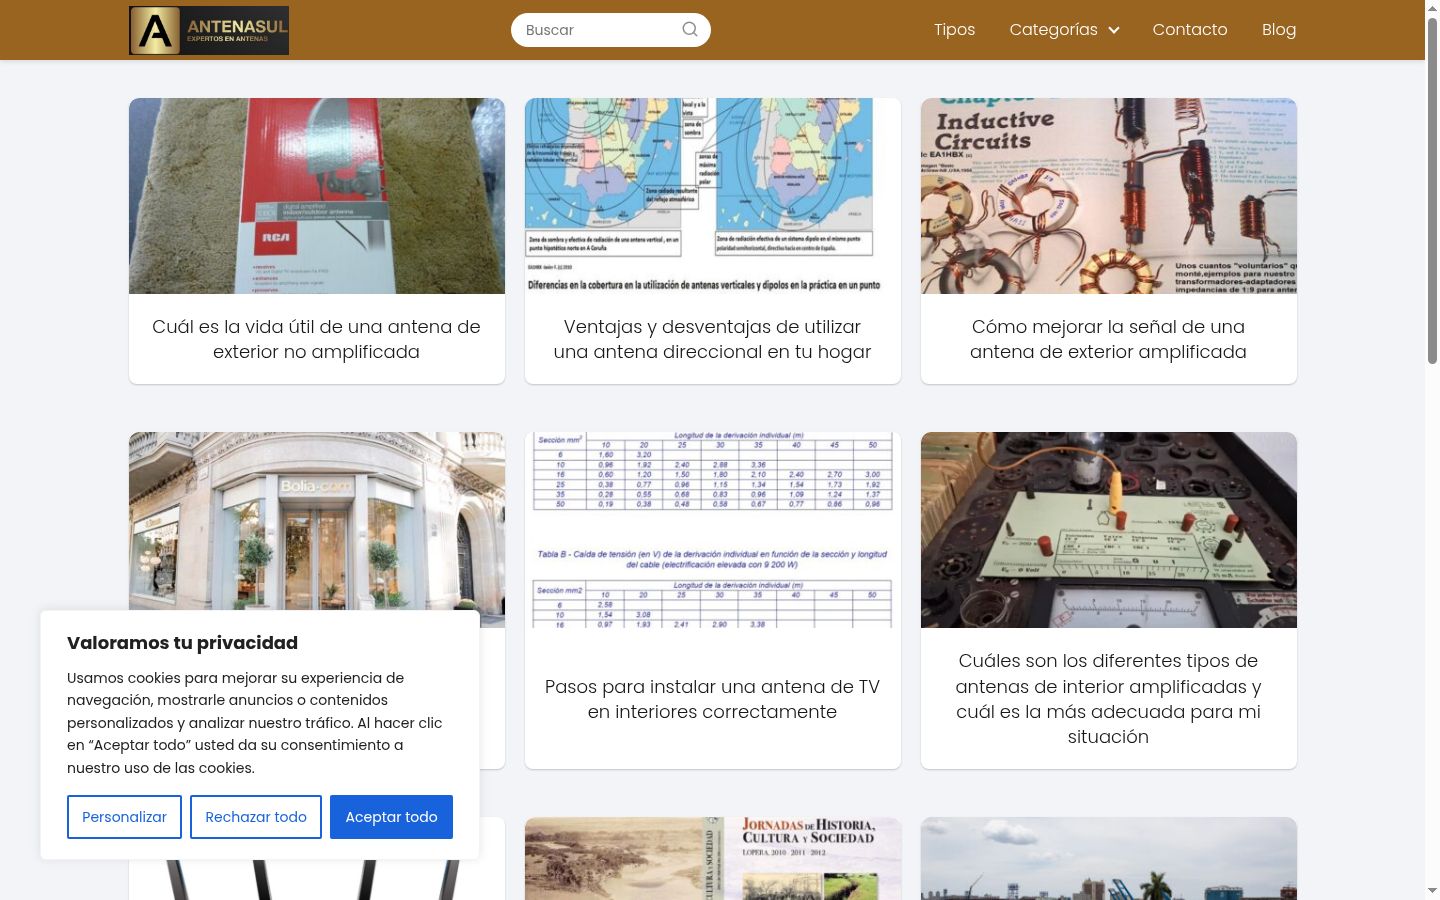
Task: Open the RCA antenna box thumbnail
Action: click(317, 196)
